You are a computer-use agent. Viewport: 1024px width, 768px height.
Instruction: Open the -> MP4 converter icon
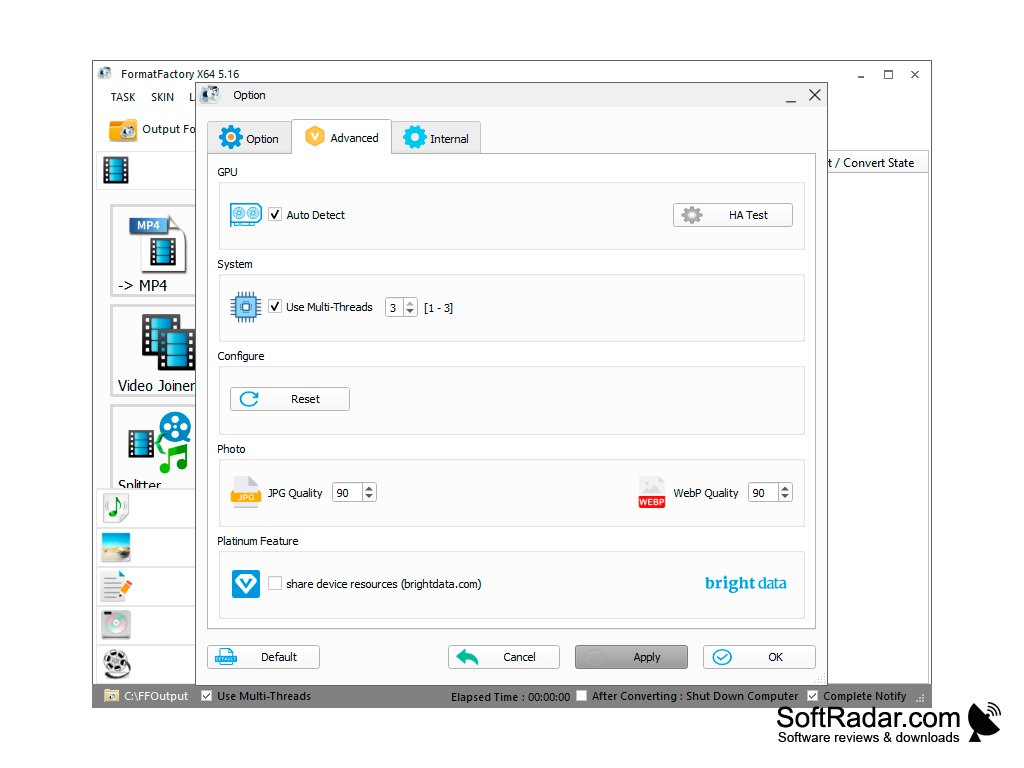[x=155, y=251]
